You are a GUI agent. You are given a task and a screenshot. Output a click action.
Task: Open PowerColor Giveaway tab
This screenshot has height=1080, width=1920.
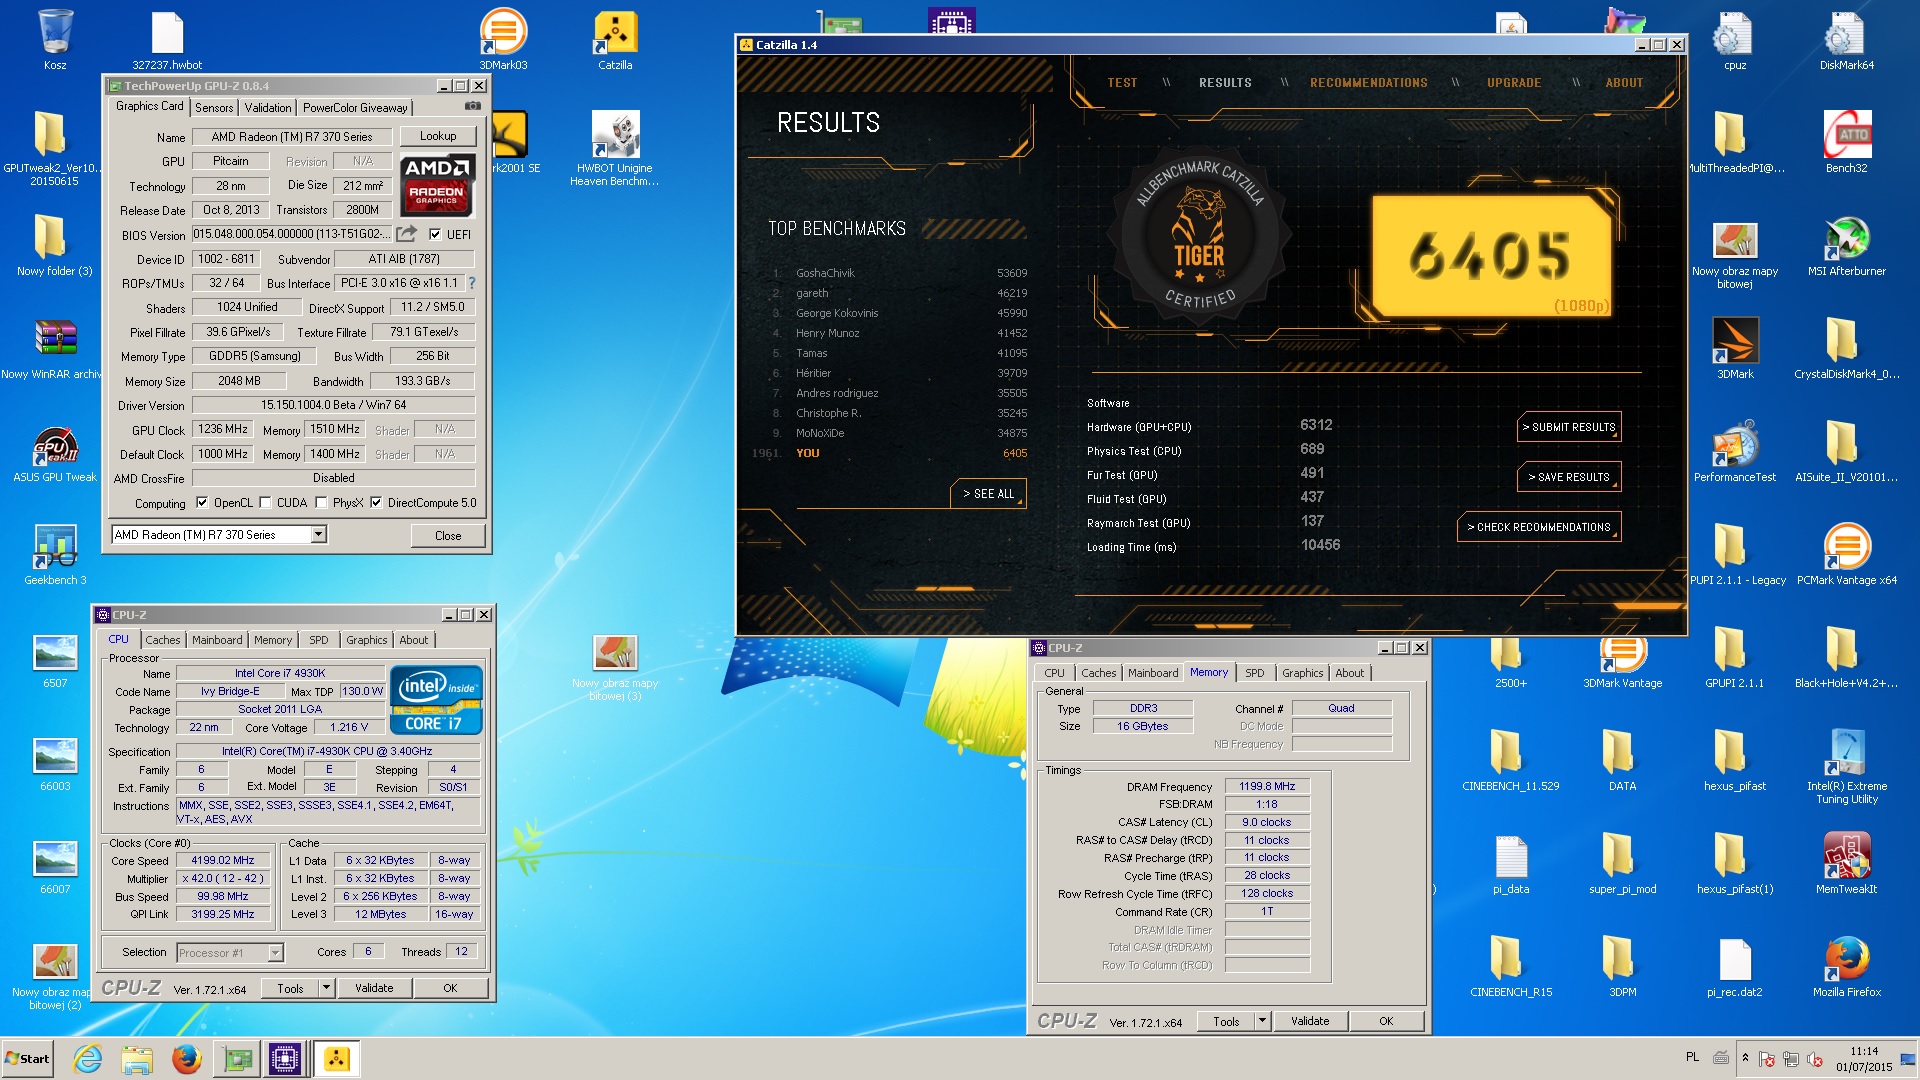click(355, 108)
